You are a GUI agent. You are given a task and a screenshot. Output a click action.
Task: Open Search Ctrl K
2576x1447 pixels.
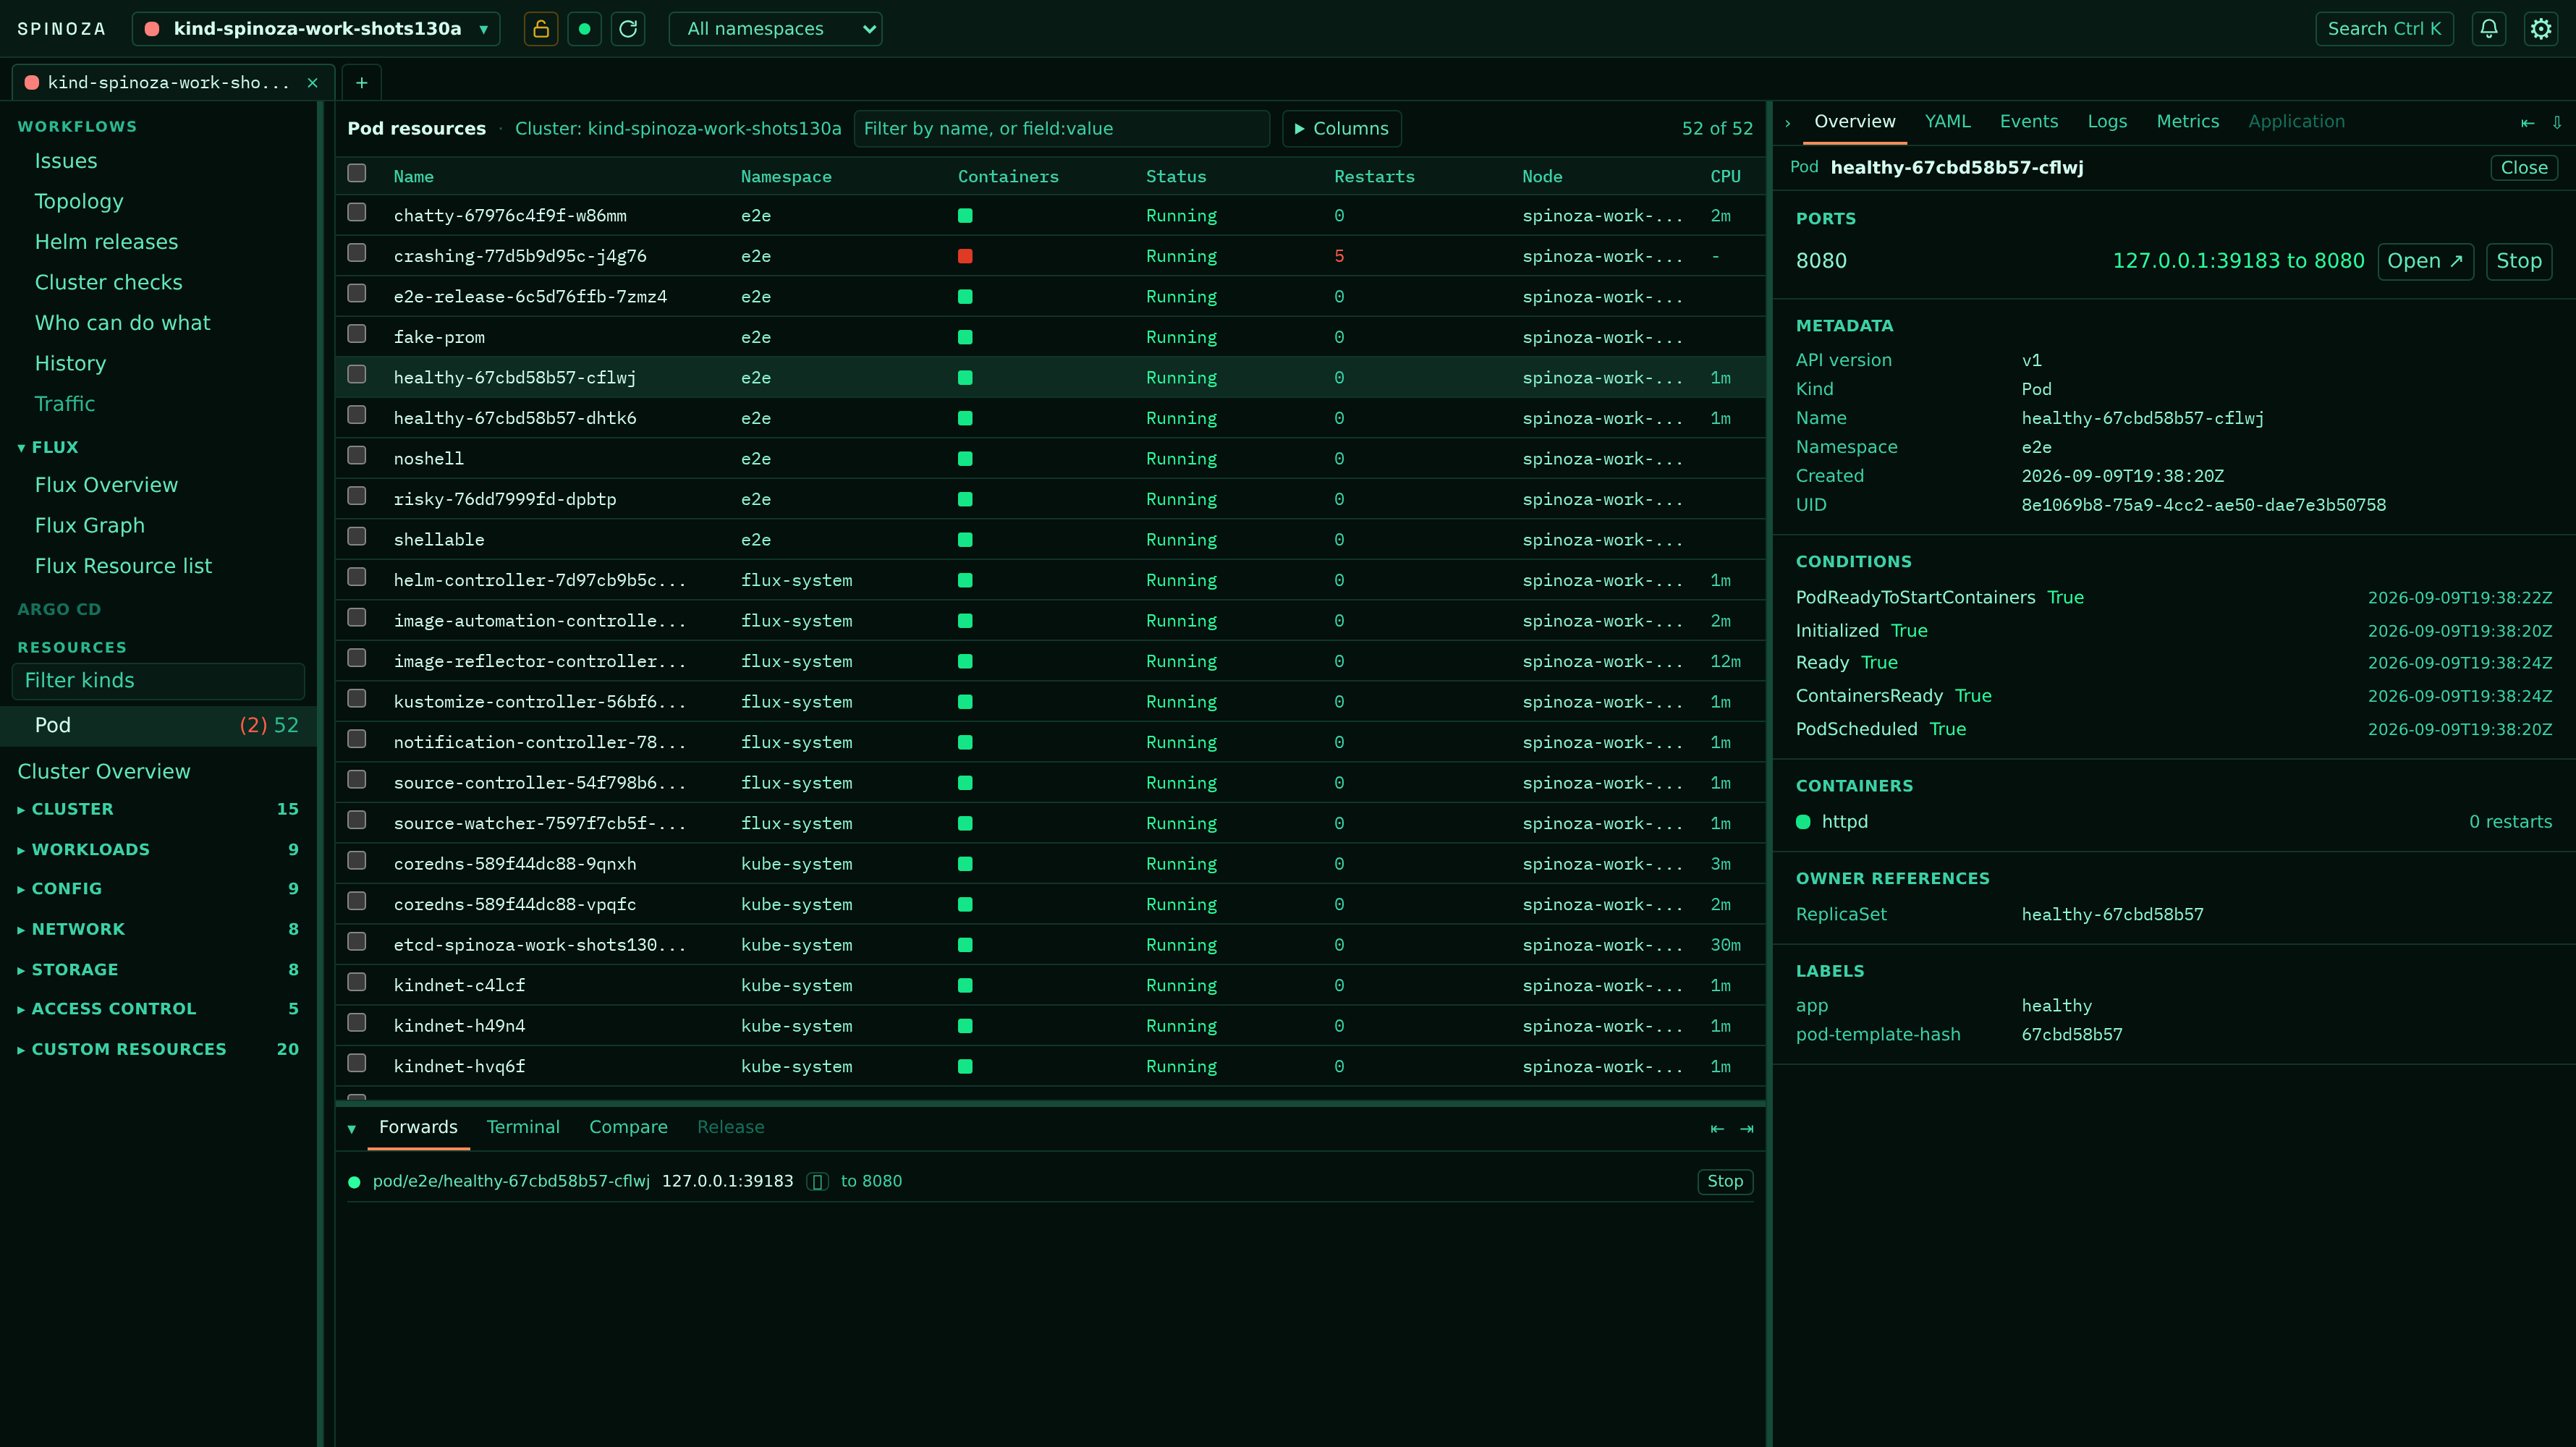click(2384, 29)
